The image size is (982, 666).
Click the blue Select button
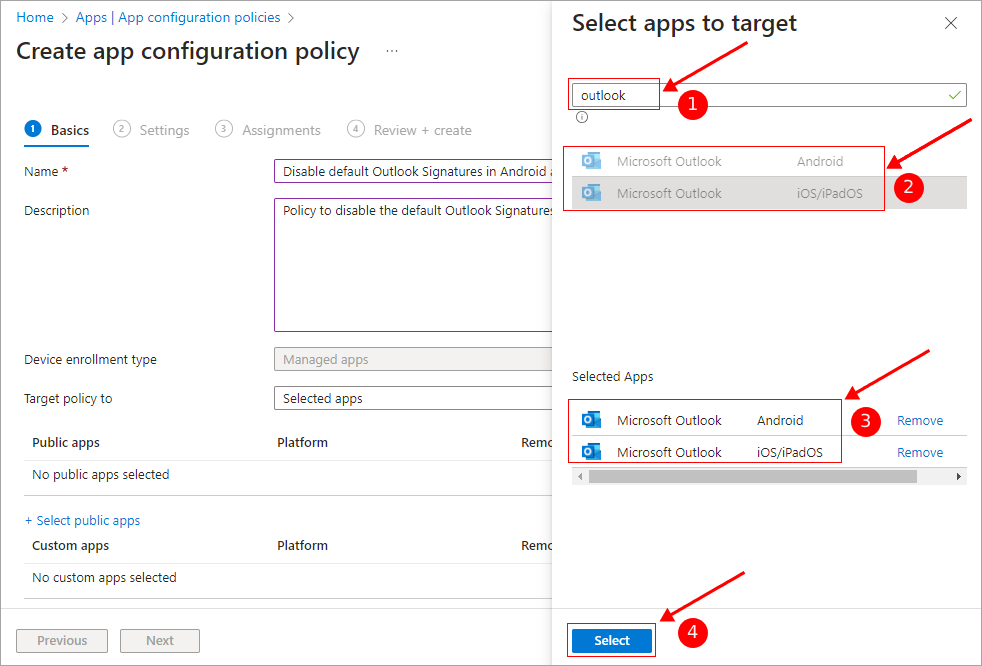pyautogui.click(x=612, y=640)
